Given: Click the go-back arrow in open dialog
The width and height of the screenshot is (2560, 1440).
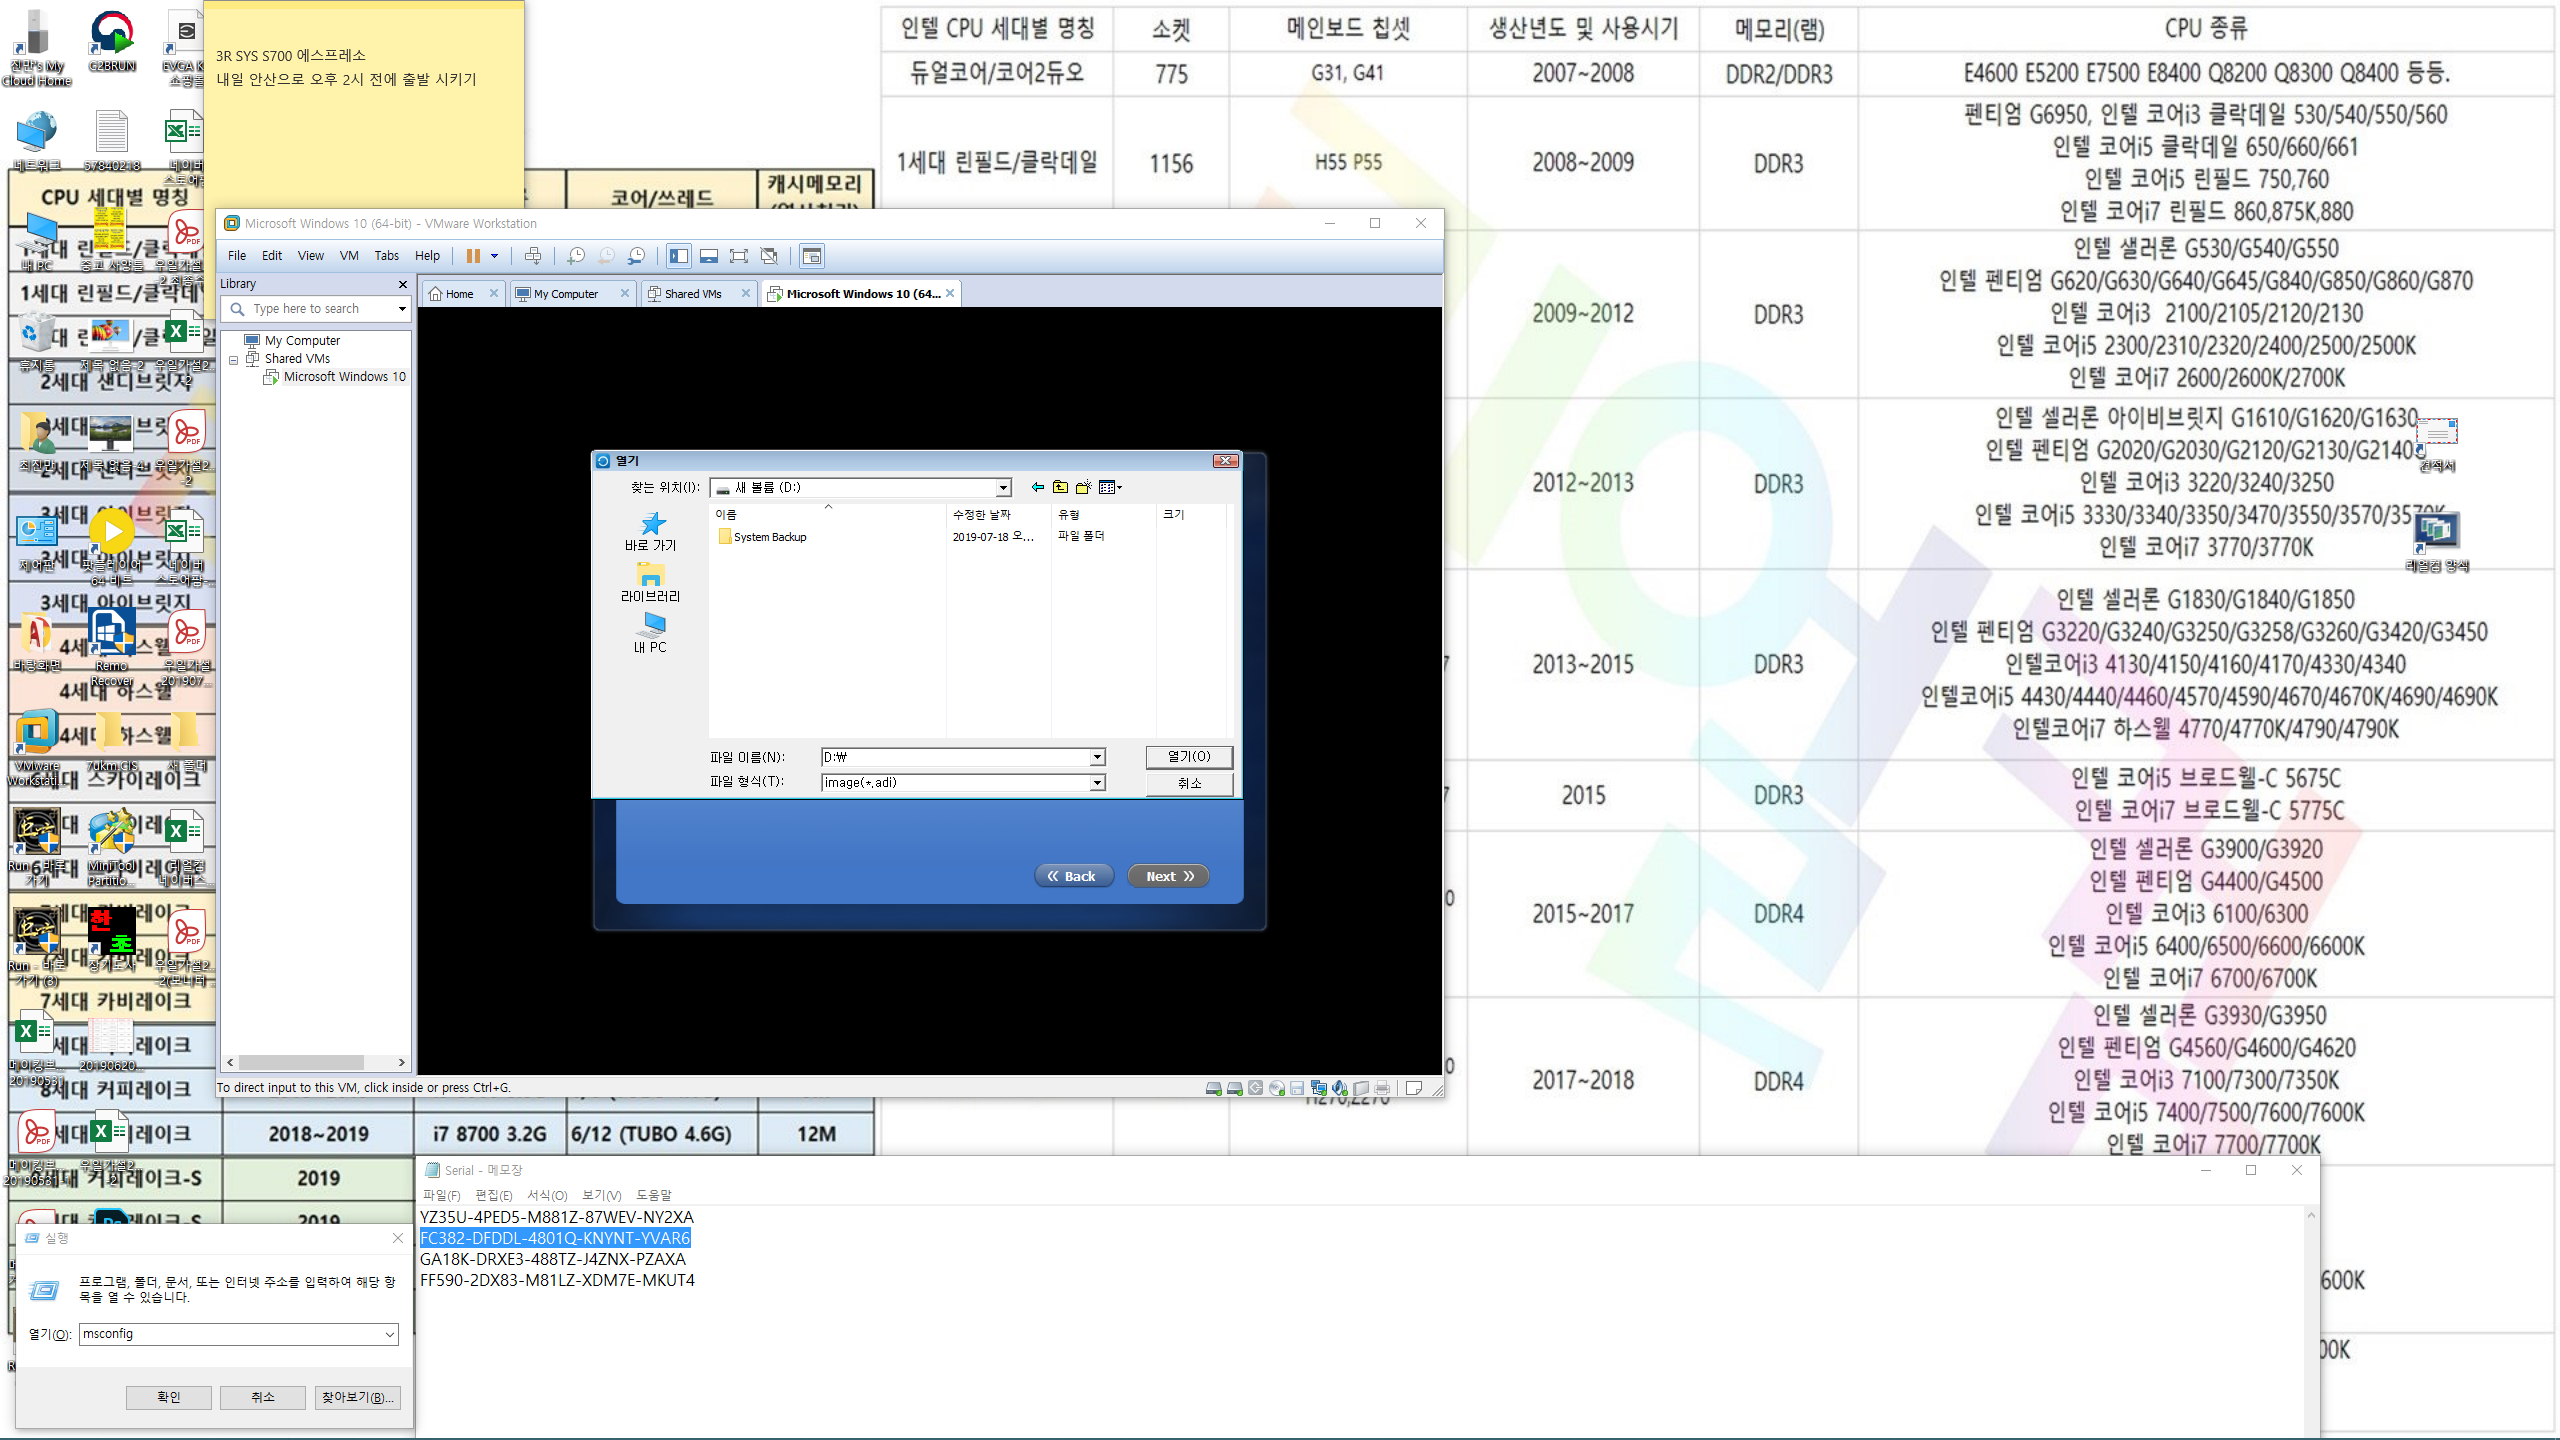Looking at the screenshot, I should (x=1038, y=487).
